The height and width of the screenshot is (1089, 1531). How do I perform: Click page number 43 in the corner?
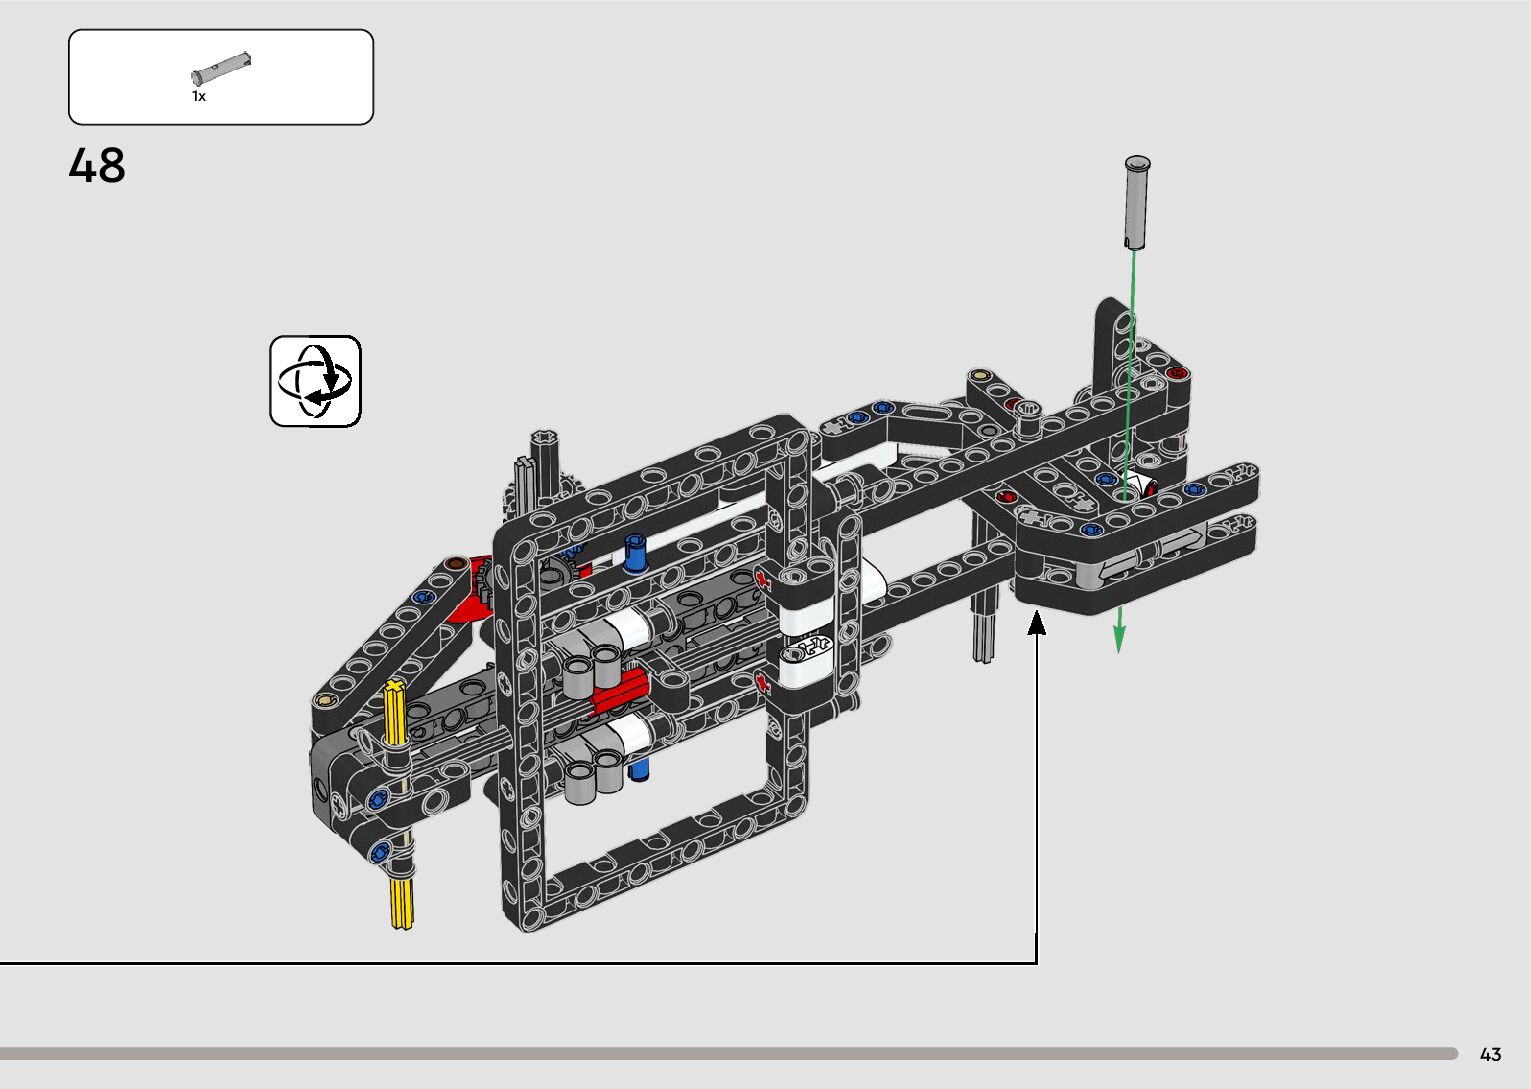pyautogui.click(x=1490, y=1054)
